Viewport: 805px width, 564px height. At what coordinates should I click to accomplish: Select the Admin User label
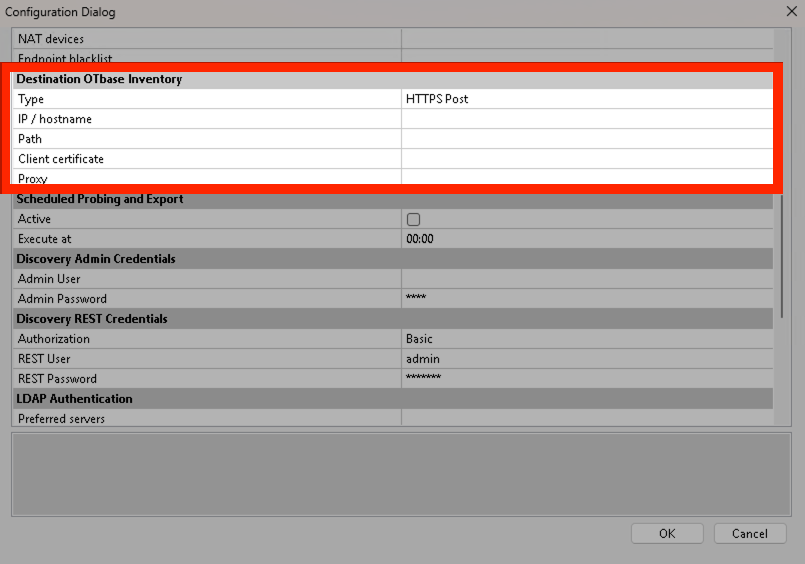click(x=49, y=279)
